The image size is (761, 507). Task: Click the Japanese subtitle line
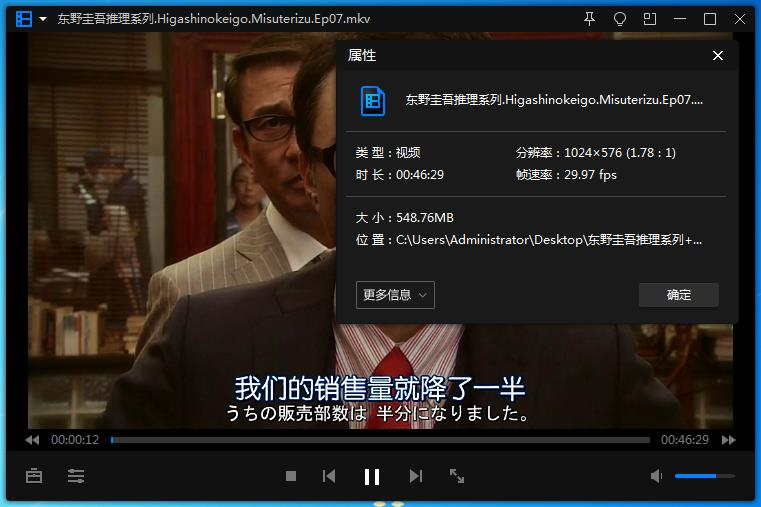pyautogui.click(x=378, y=413)
